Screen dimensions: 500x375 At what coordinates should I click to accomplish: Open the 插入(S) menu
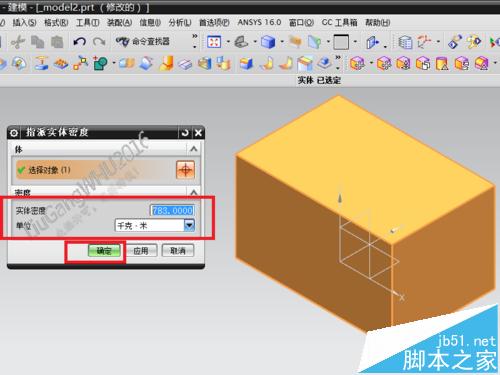tap(24, 23)
